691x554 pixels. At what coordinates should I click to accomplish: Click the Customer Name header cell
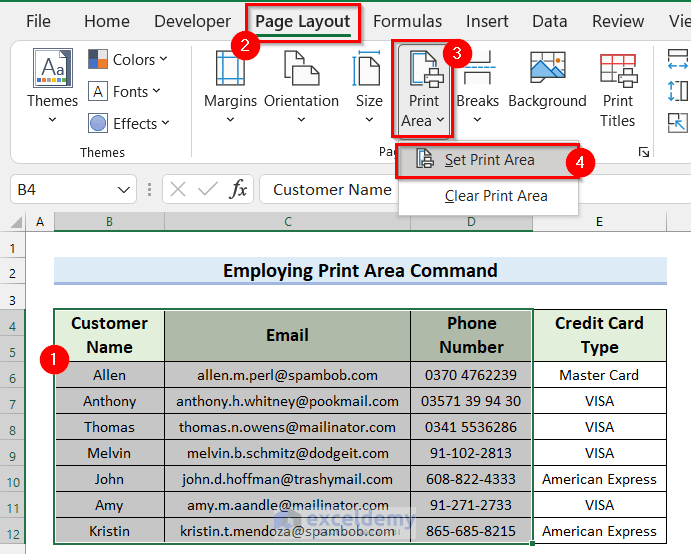109,335
